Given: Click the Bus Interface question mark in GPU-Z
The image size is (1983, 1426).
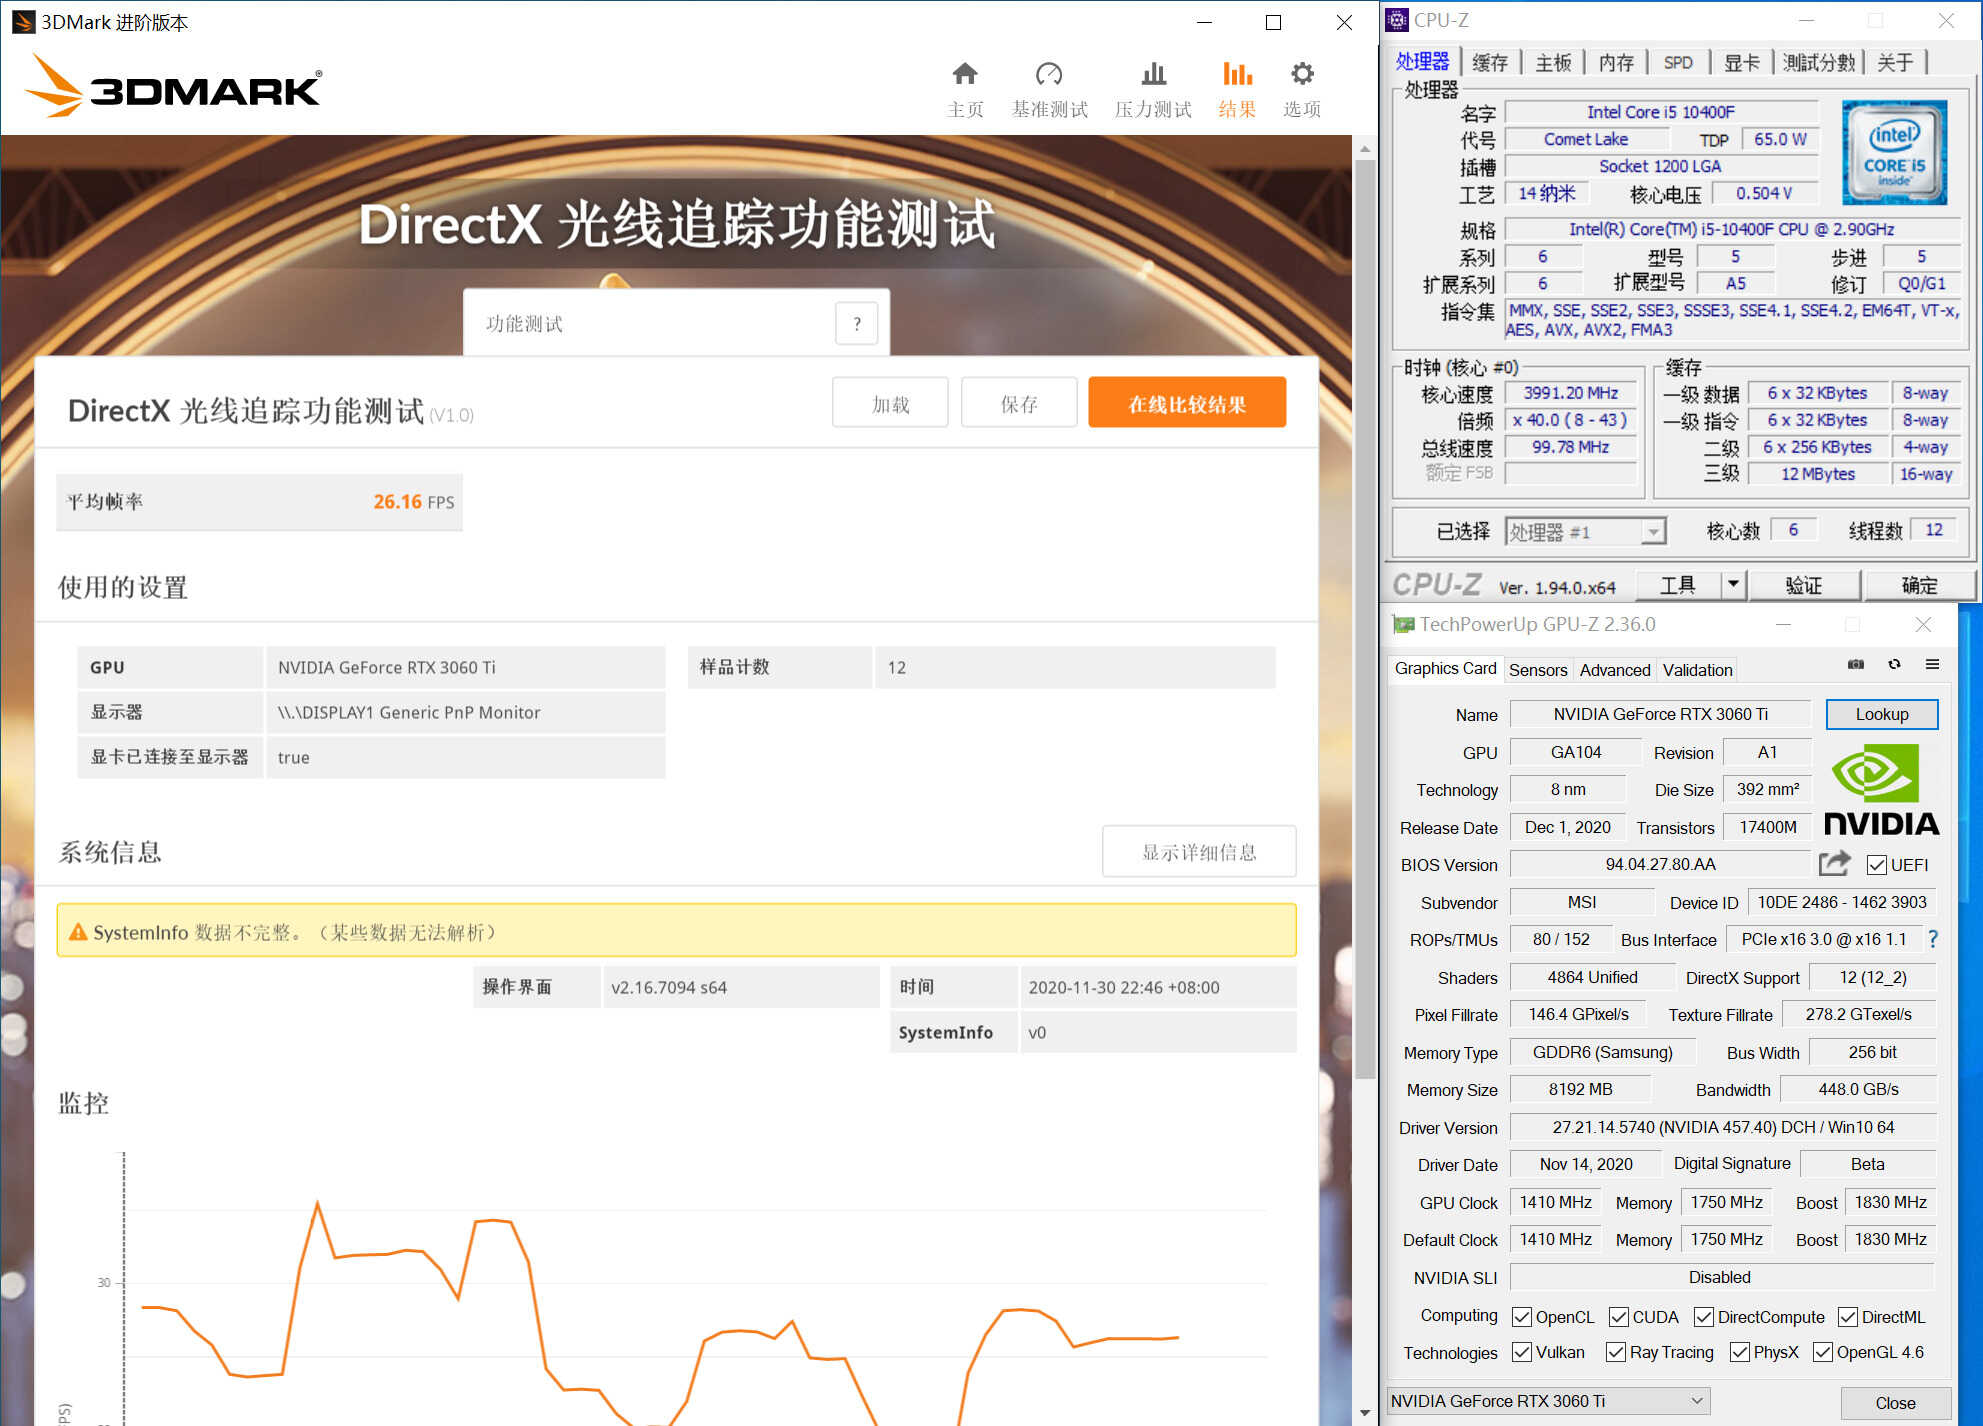Looking at the screenshot, I should point(1933,939).
